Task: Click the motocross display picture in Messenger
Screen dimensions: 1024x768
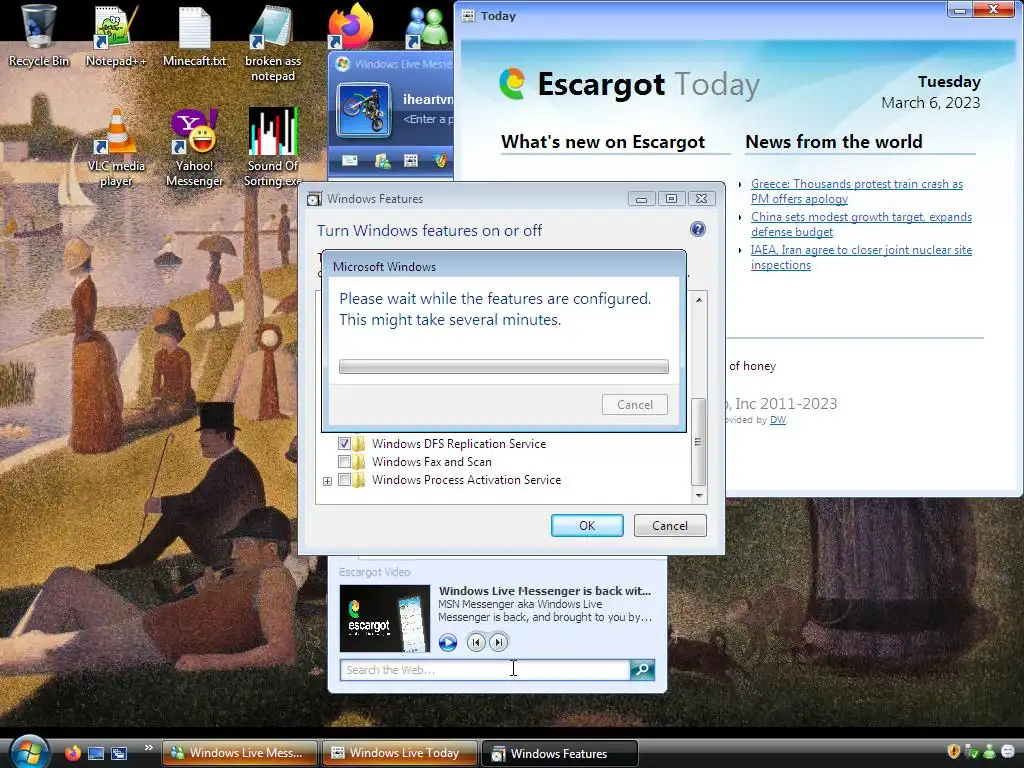Action: click(364, 109)
